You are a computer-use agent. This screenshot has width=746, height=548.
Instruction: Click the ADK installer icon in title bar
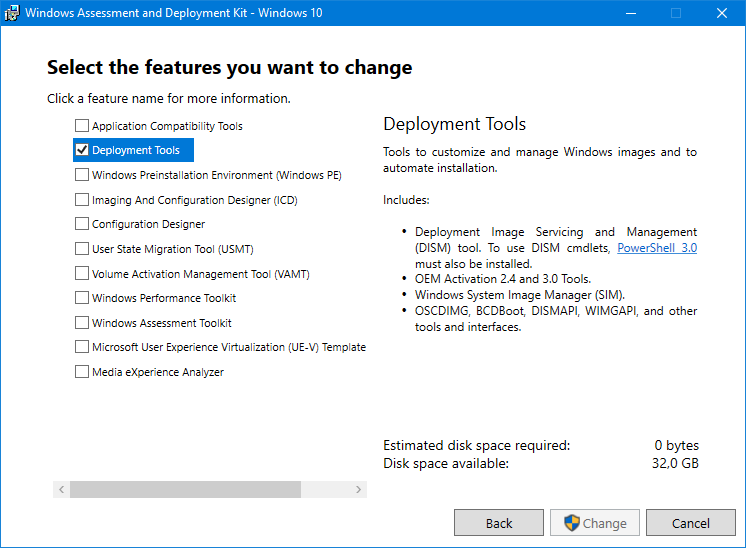pyautogui.click(x=11, y=13)
